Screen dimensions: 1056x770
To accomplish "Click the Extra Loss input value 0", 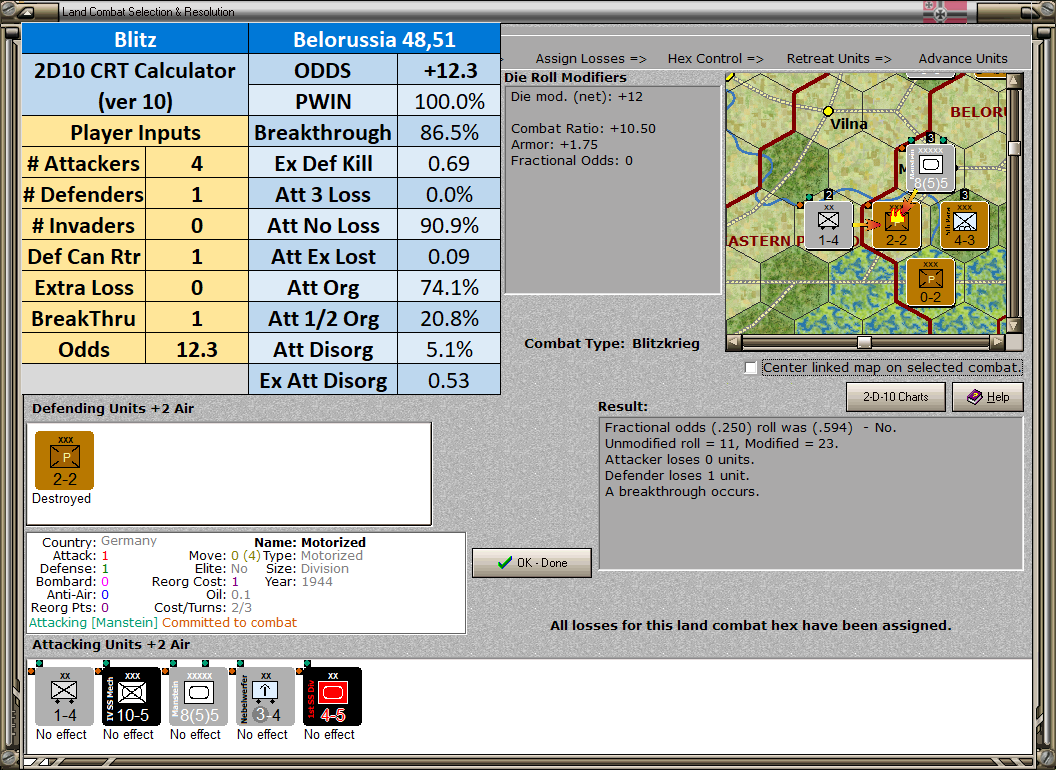I will click(x=197, y=288).
